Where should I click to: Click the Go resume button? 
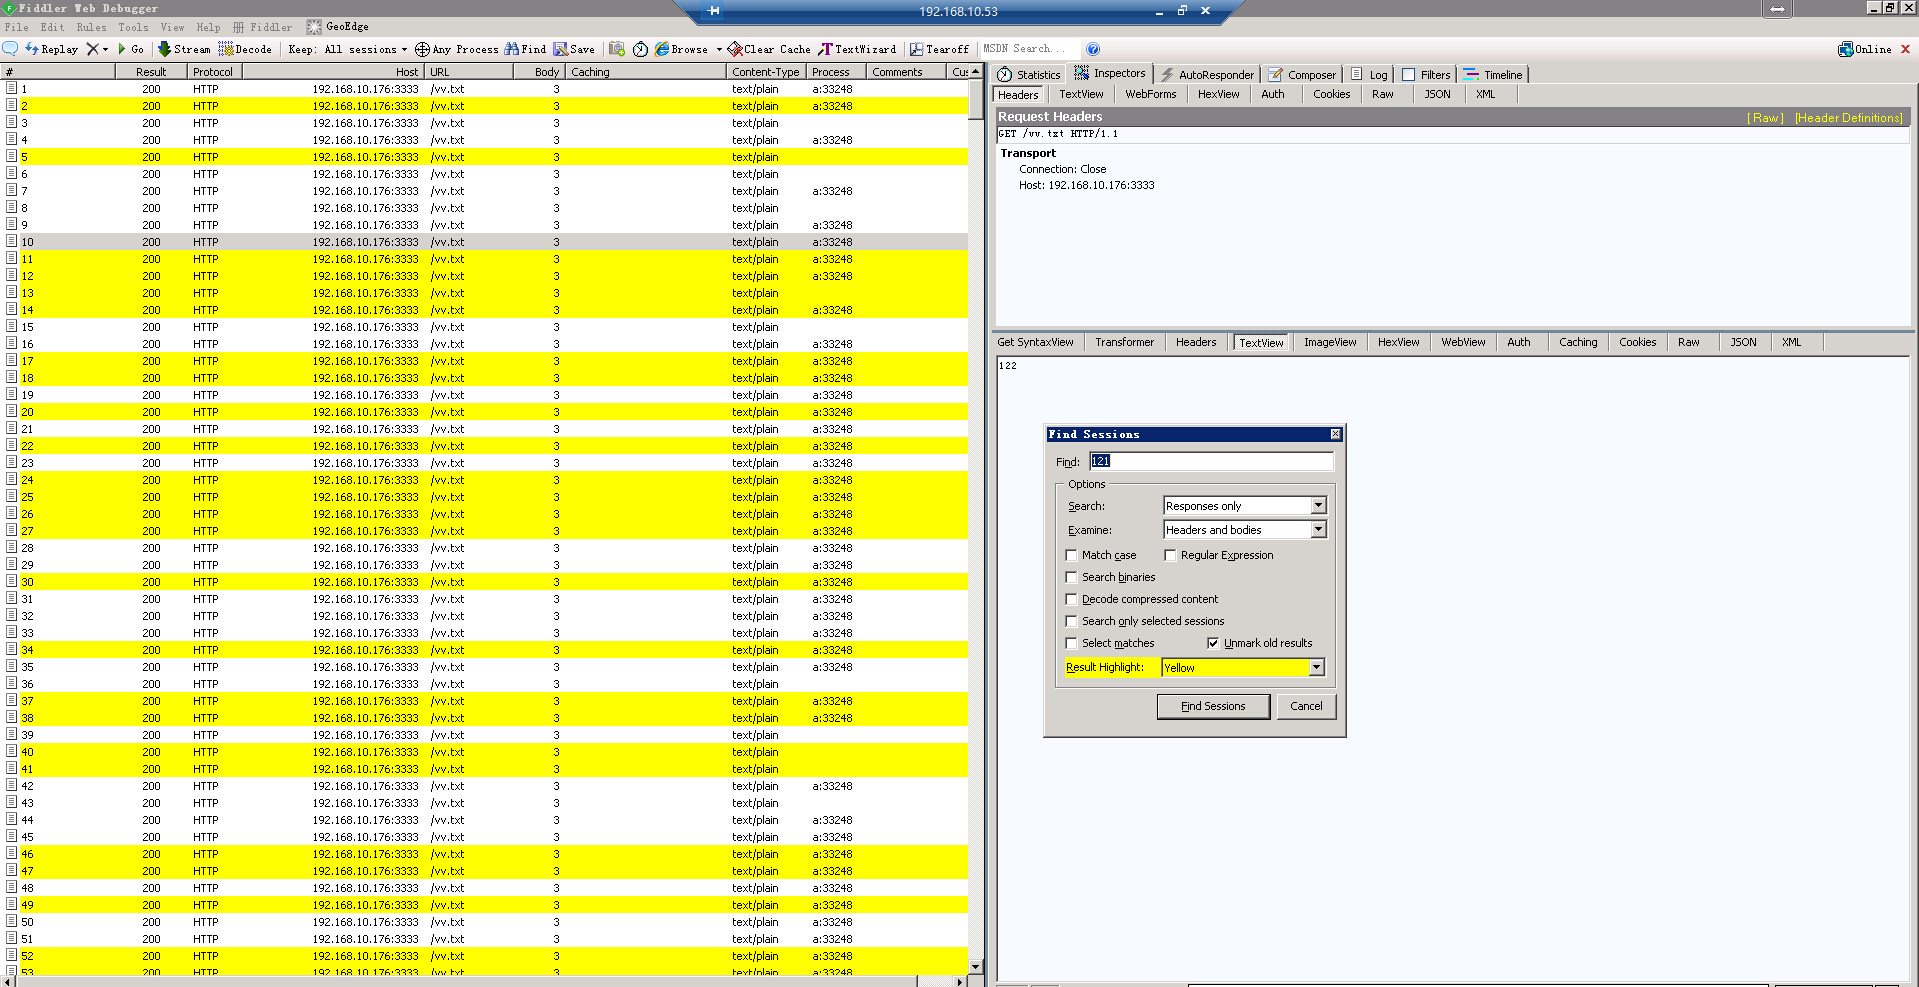pos(131,49)
